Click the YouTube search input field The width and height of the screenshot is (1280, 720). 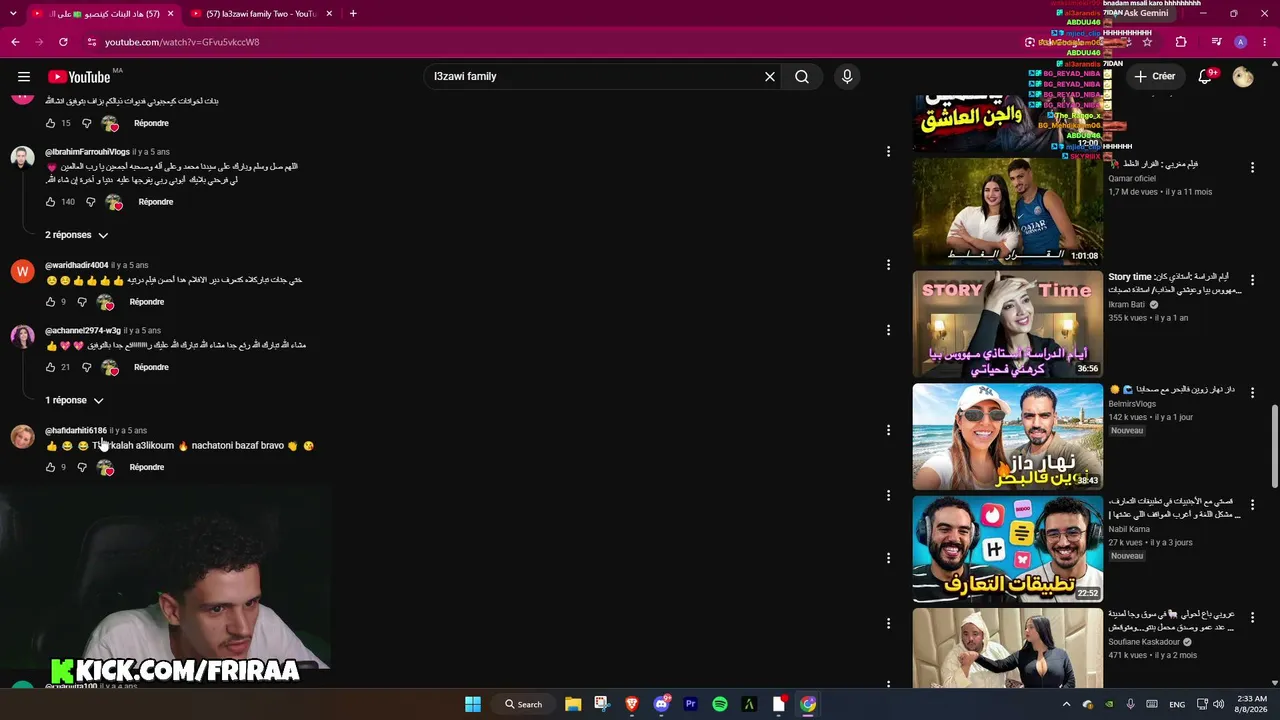[x=594, y=77]
